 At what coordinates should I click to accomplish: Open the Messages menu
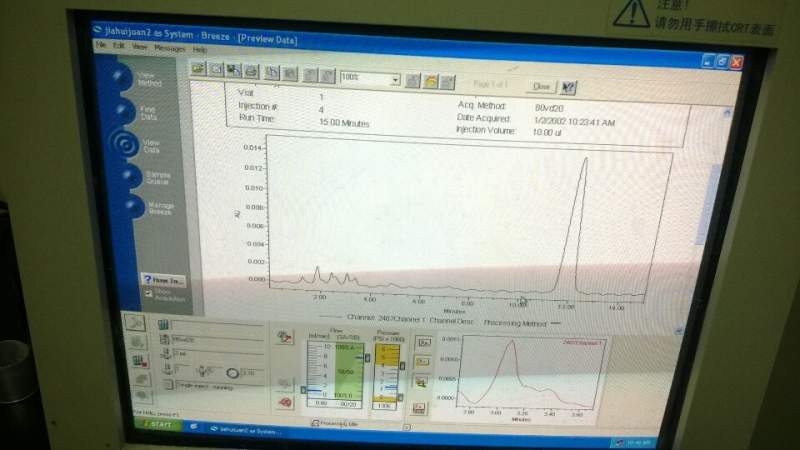point(169,48)
